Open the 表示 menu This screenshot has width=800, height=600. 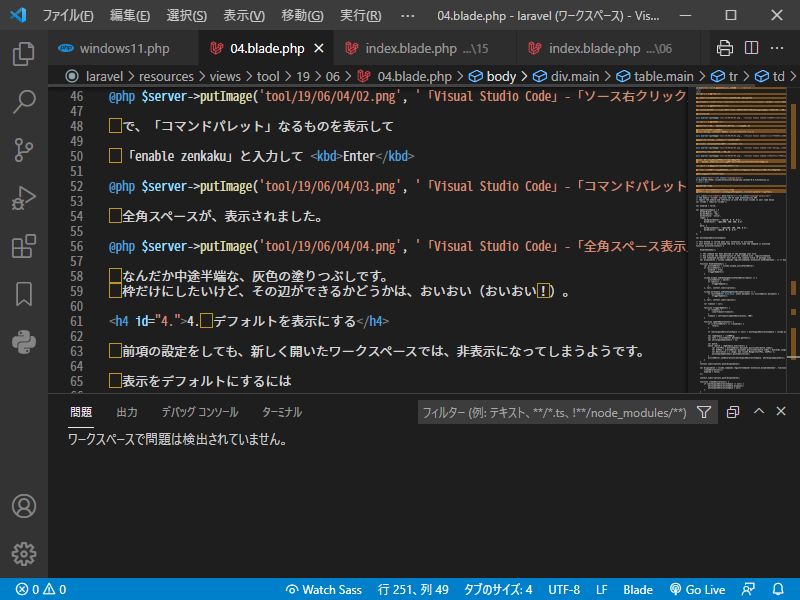pos(243,16)
